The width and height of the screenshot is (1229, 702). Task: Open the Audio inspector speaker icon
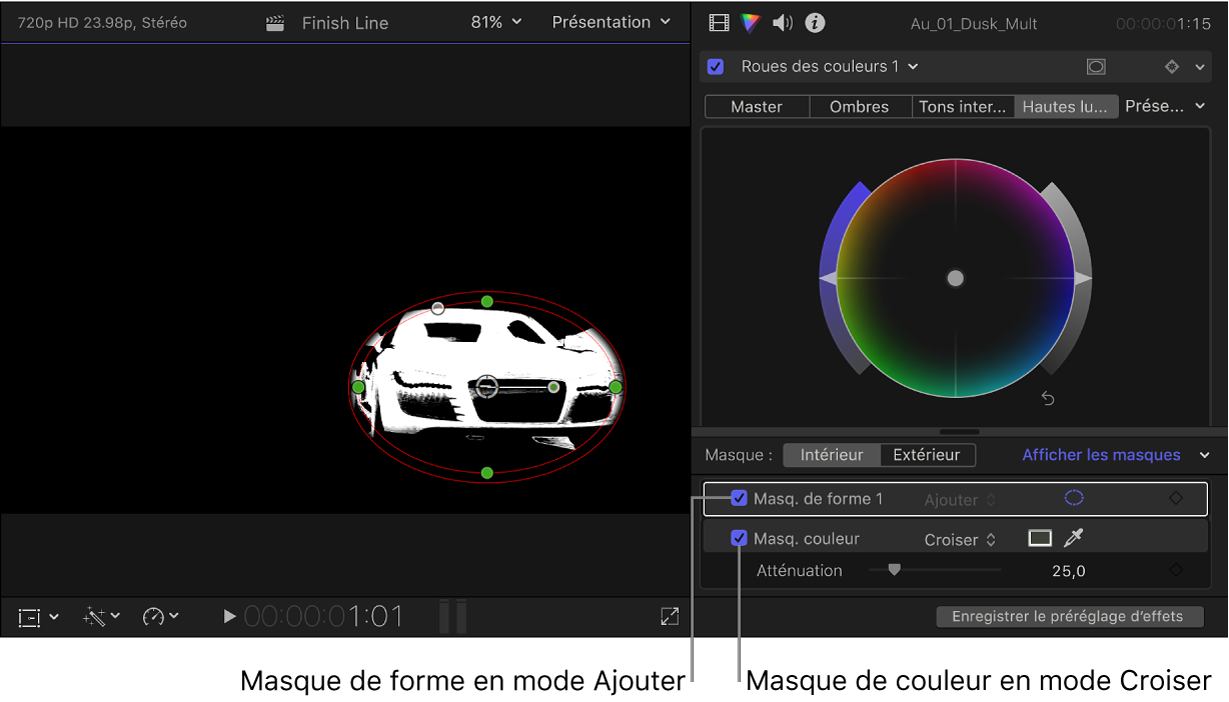point(782,22)
